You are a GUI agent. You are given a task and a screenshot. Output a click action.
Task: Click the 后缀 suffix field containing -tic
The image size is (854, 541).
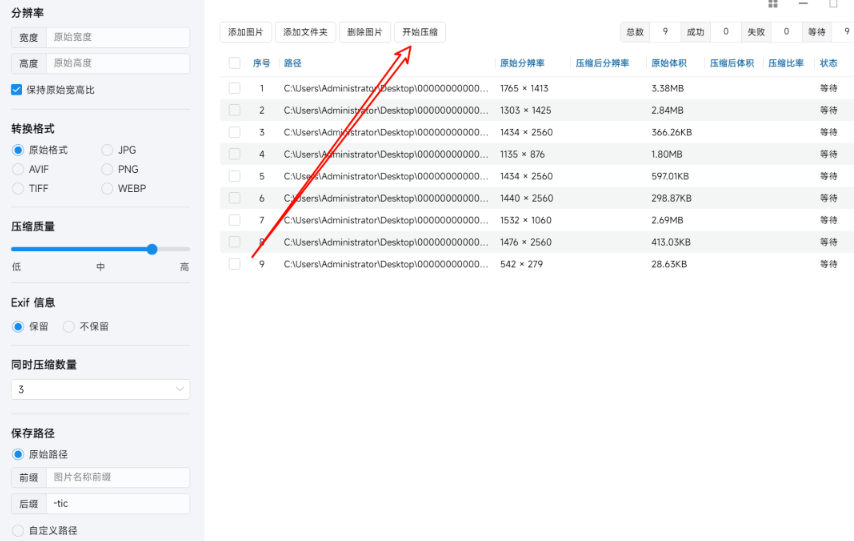[117, 504]
